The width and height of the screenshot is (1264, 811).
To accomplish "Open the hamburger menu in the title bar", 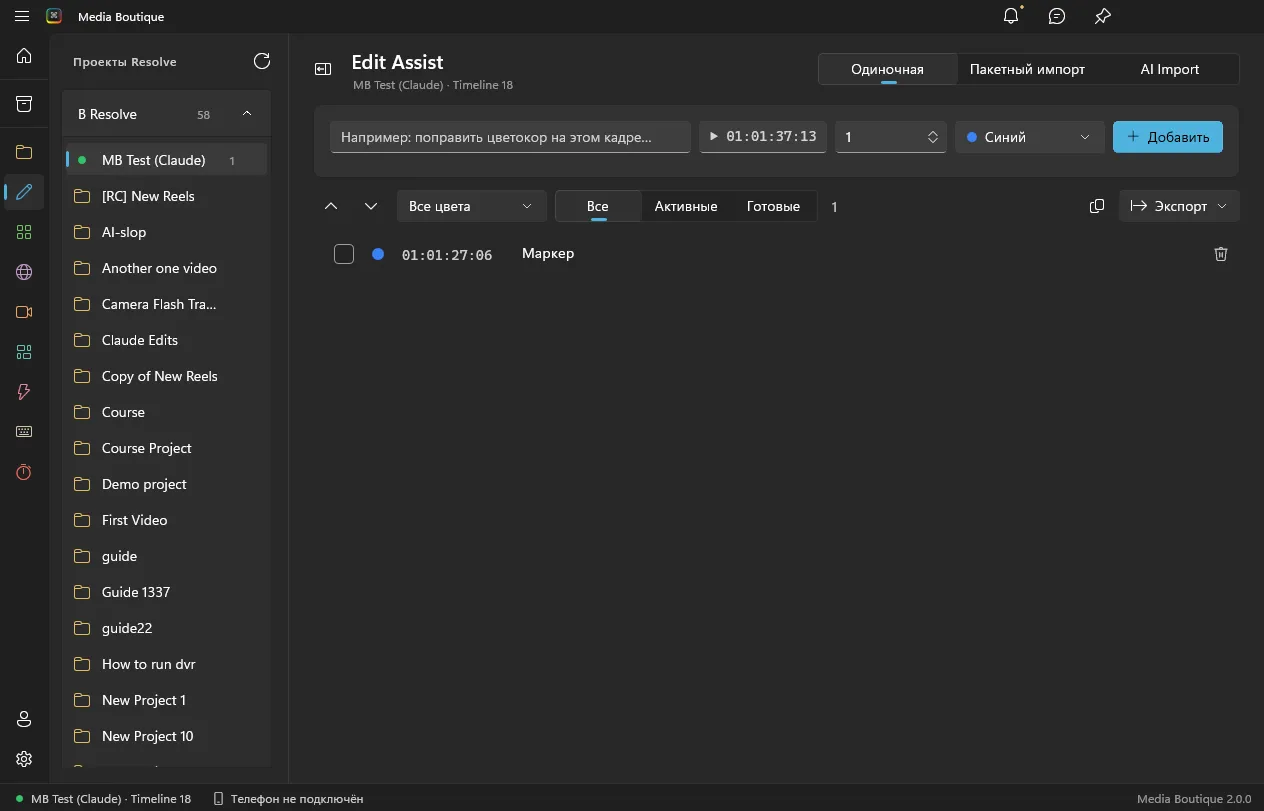I will [22, 16].
